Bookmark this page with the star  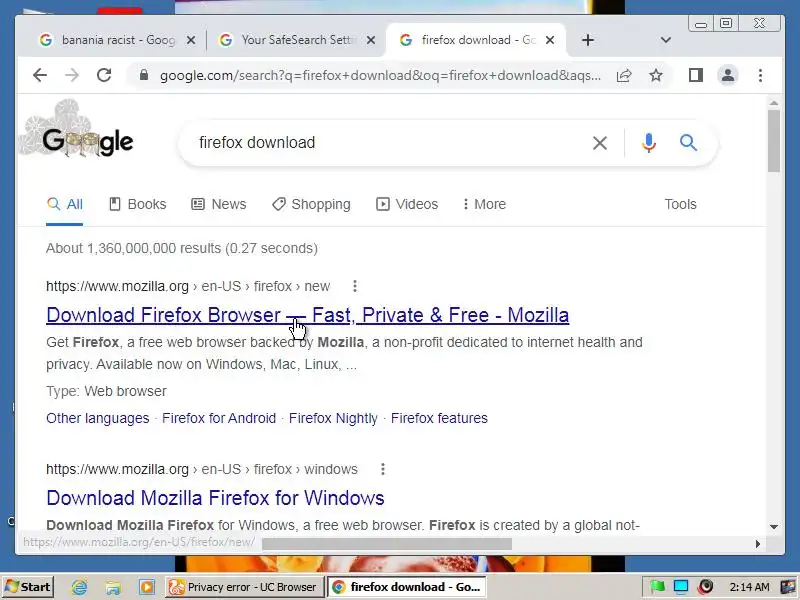coord(656,76)
